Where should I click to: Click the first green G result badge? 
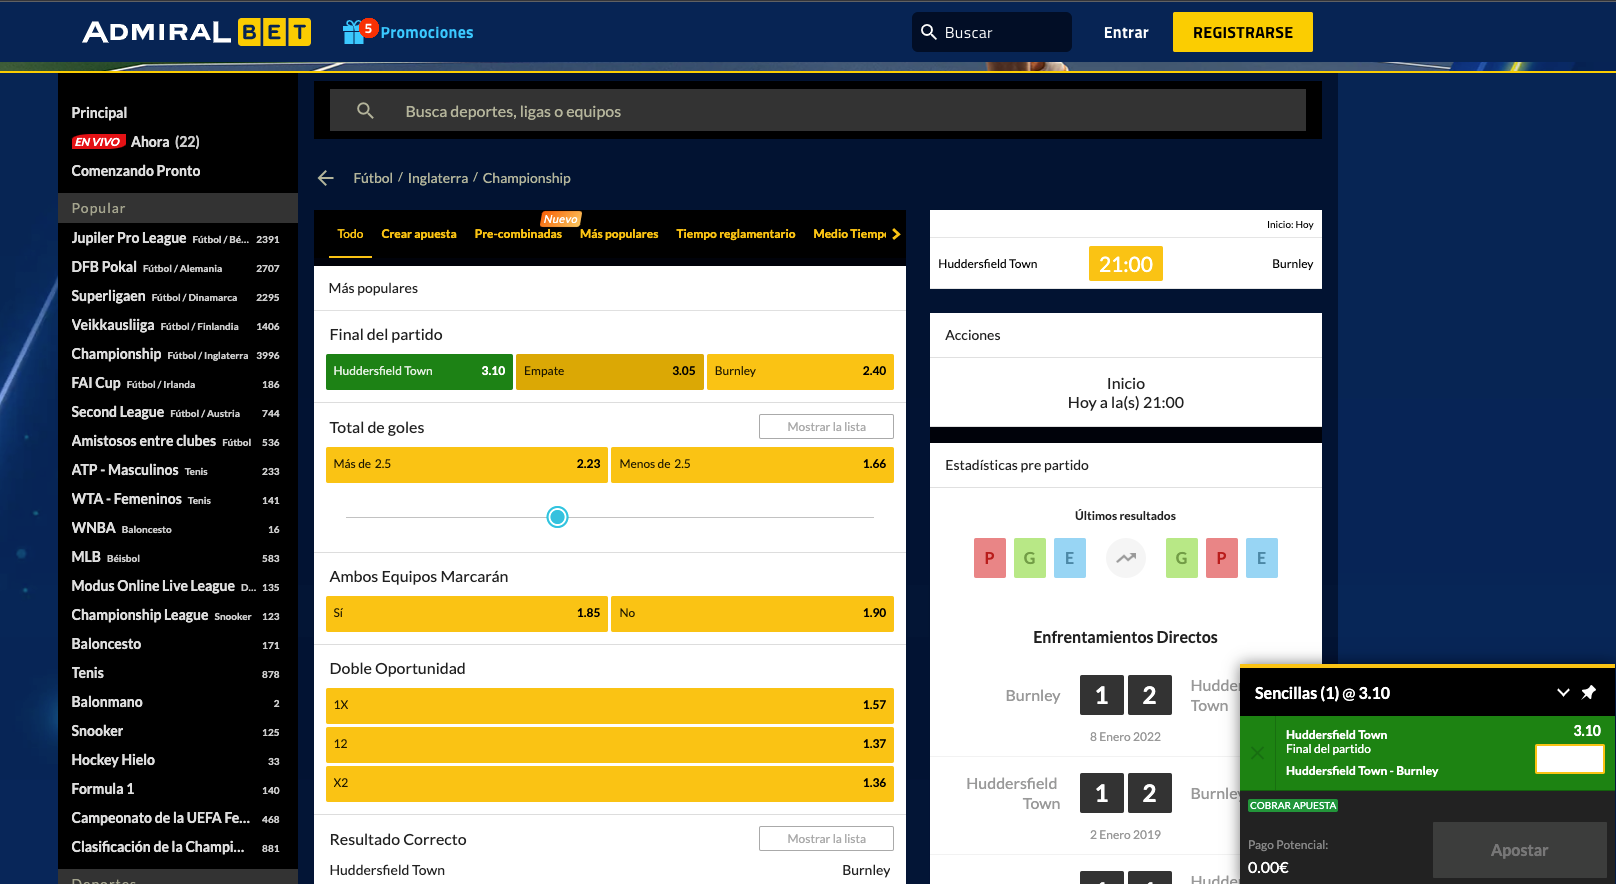pos(1029,558)
